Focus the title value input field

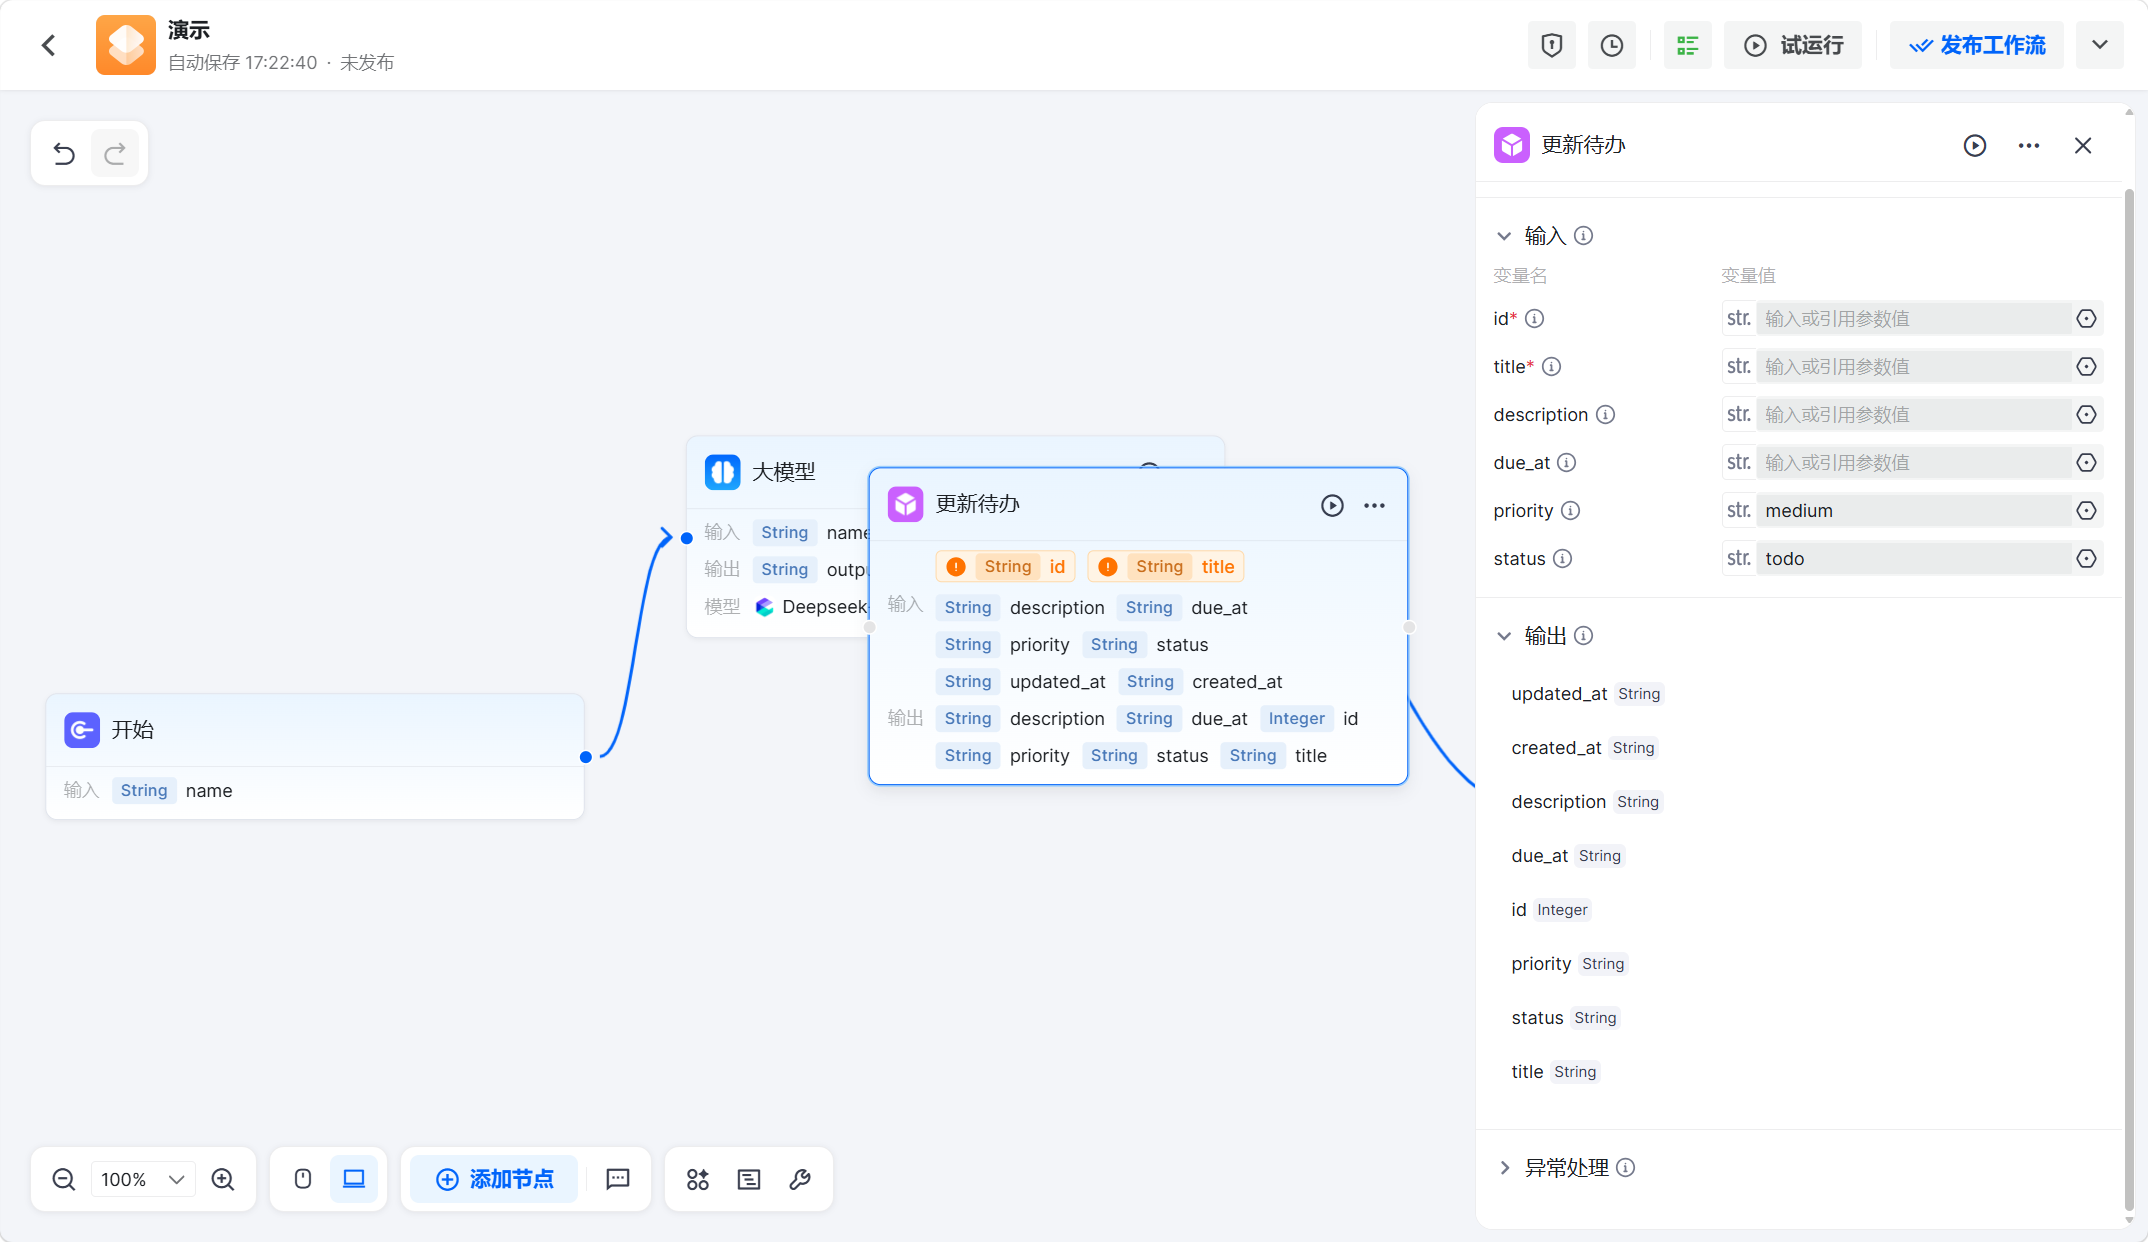pyautogui.click(x=1913, y=367)
